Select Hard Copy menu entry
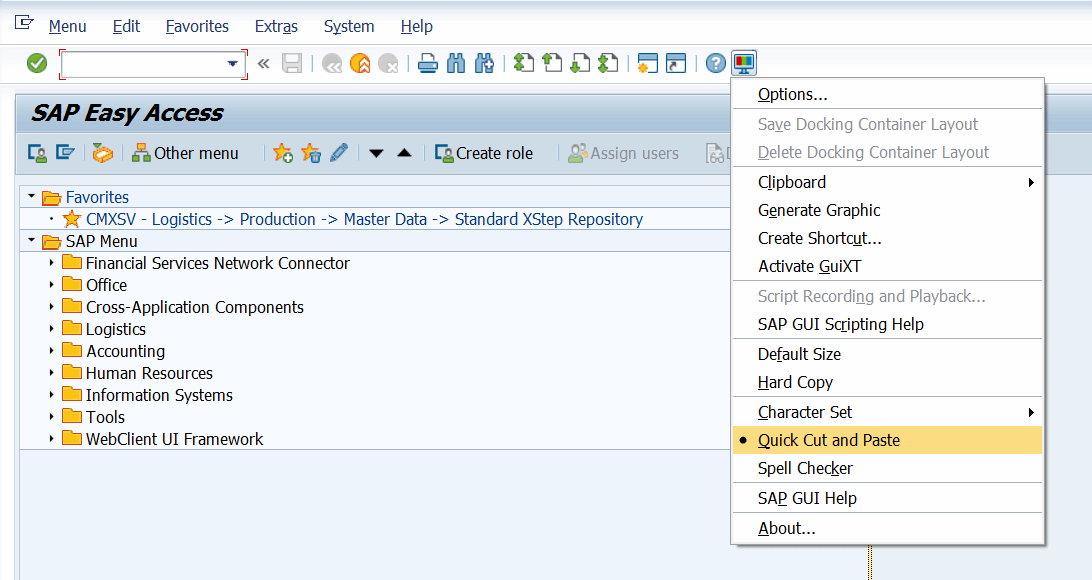 (887, 382)
